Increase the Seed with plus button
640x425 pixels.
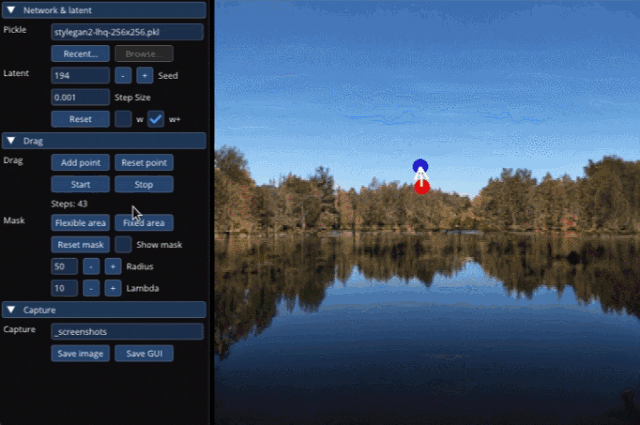(144, 75)
